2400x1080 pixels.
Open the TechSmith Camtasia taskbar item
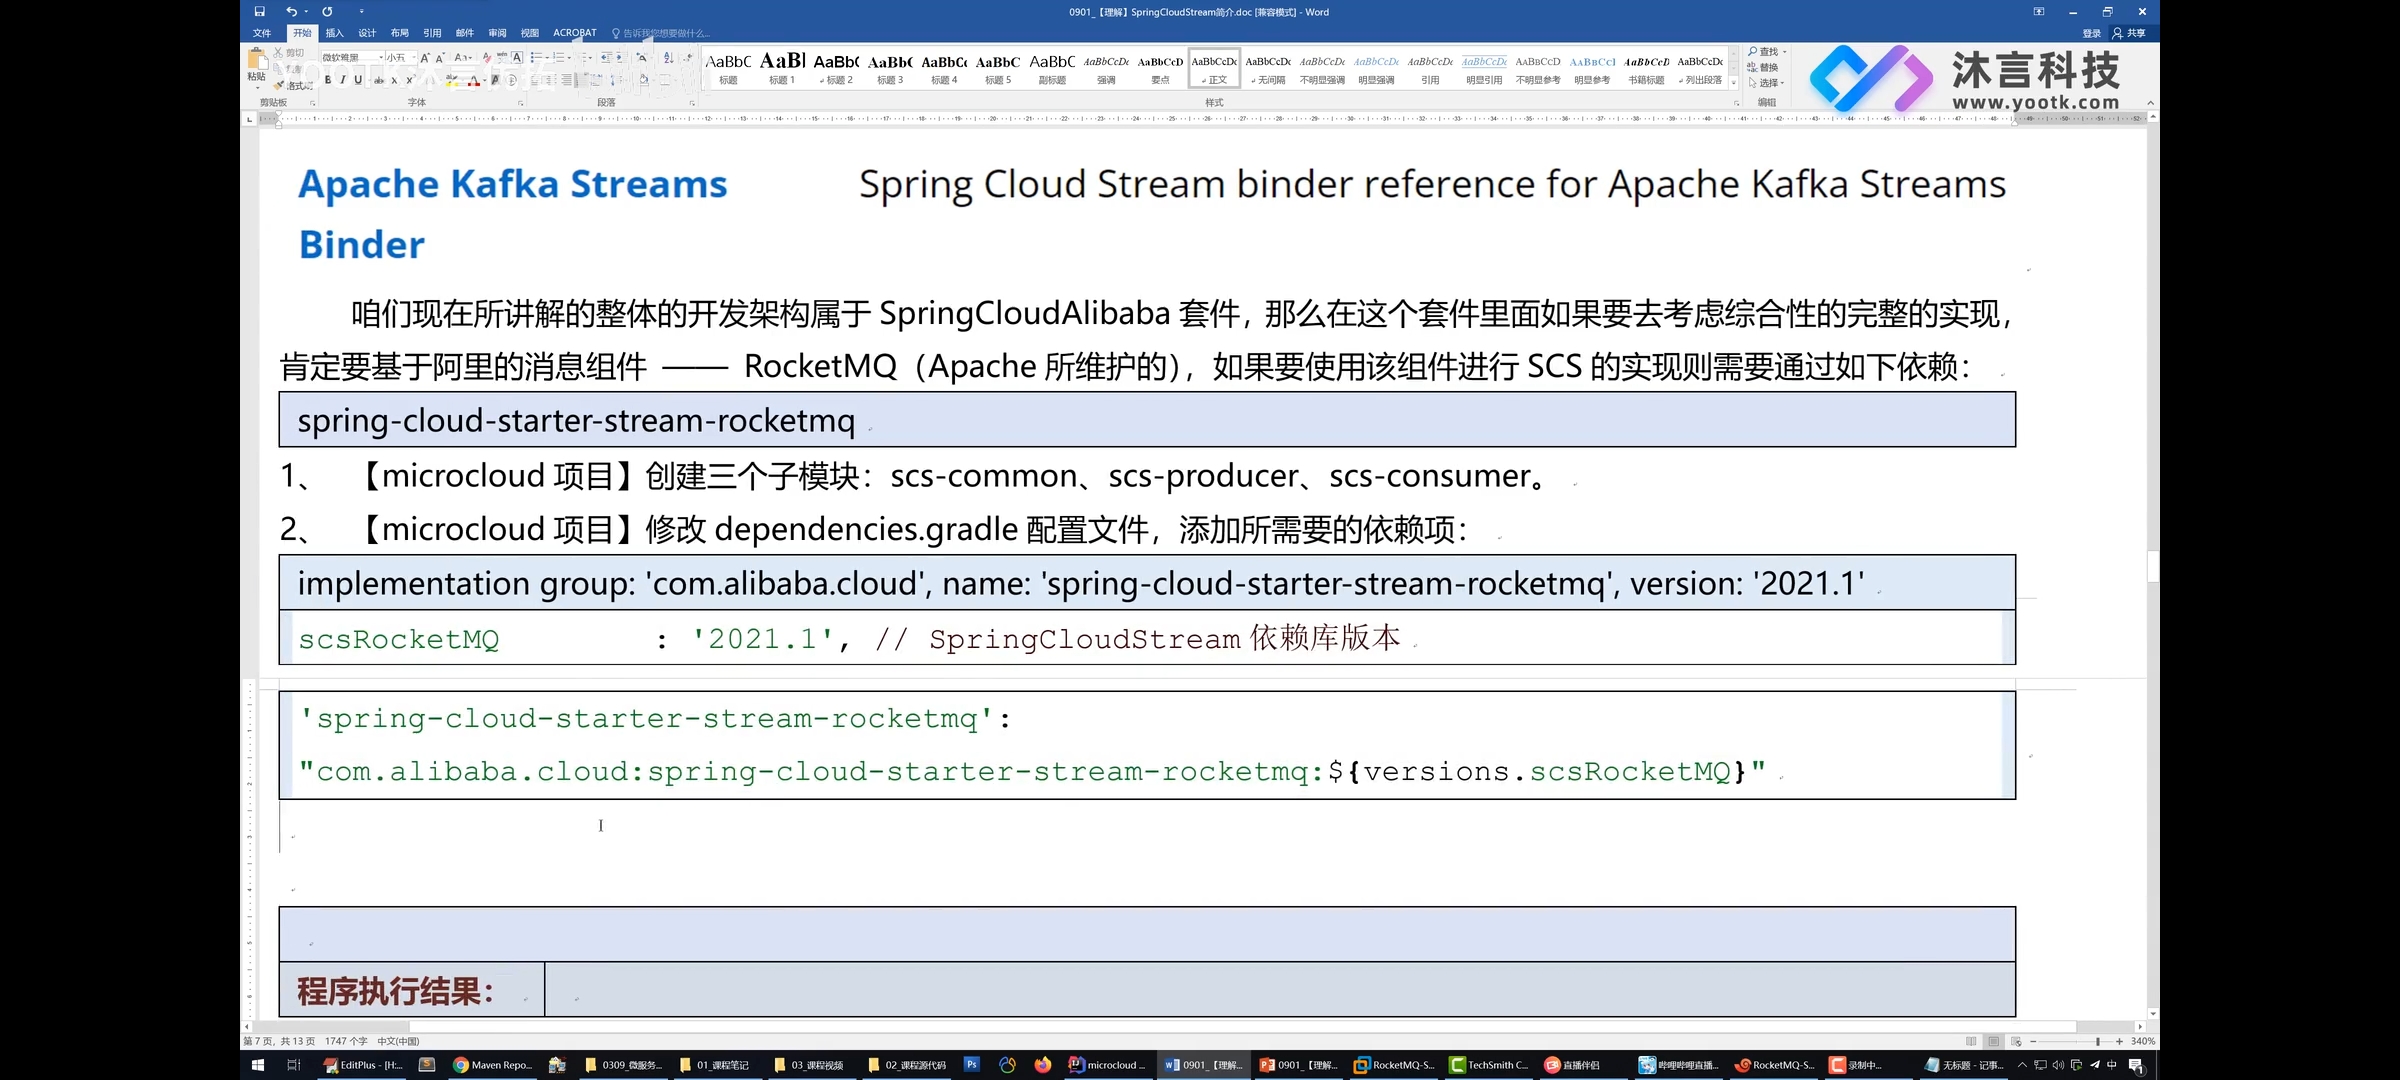1489,1065
